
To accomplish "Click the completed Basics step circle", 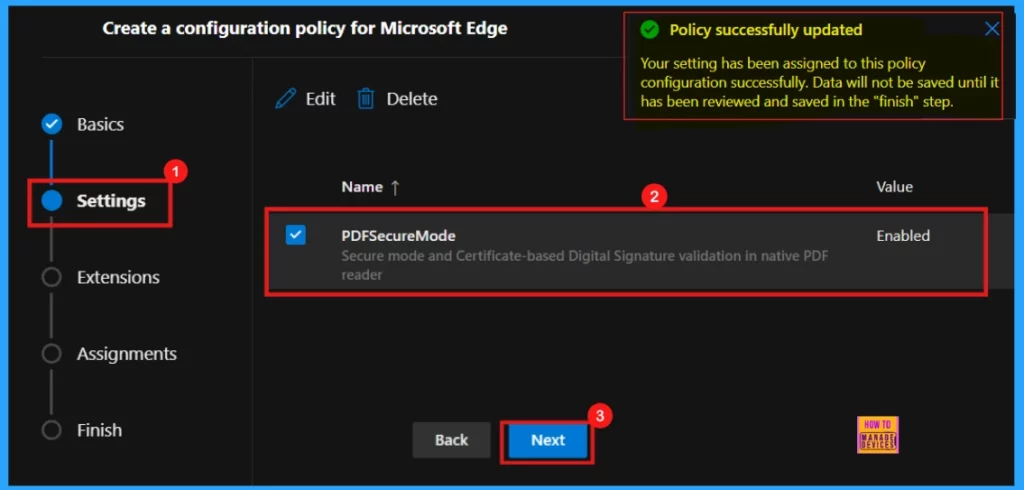I will pyautogui.click(x=52, y=124).
